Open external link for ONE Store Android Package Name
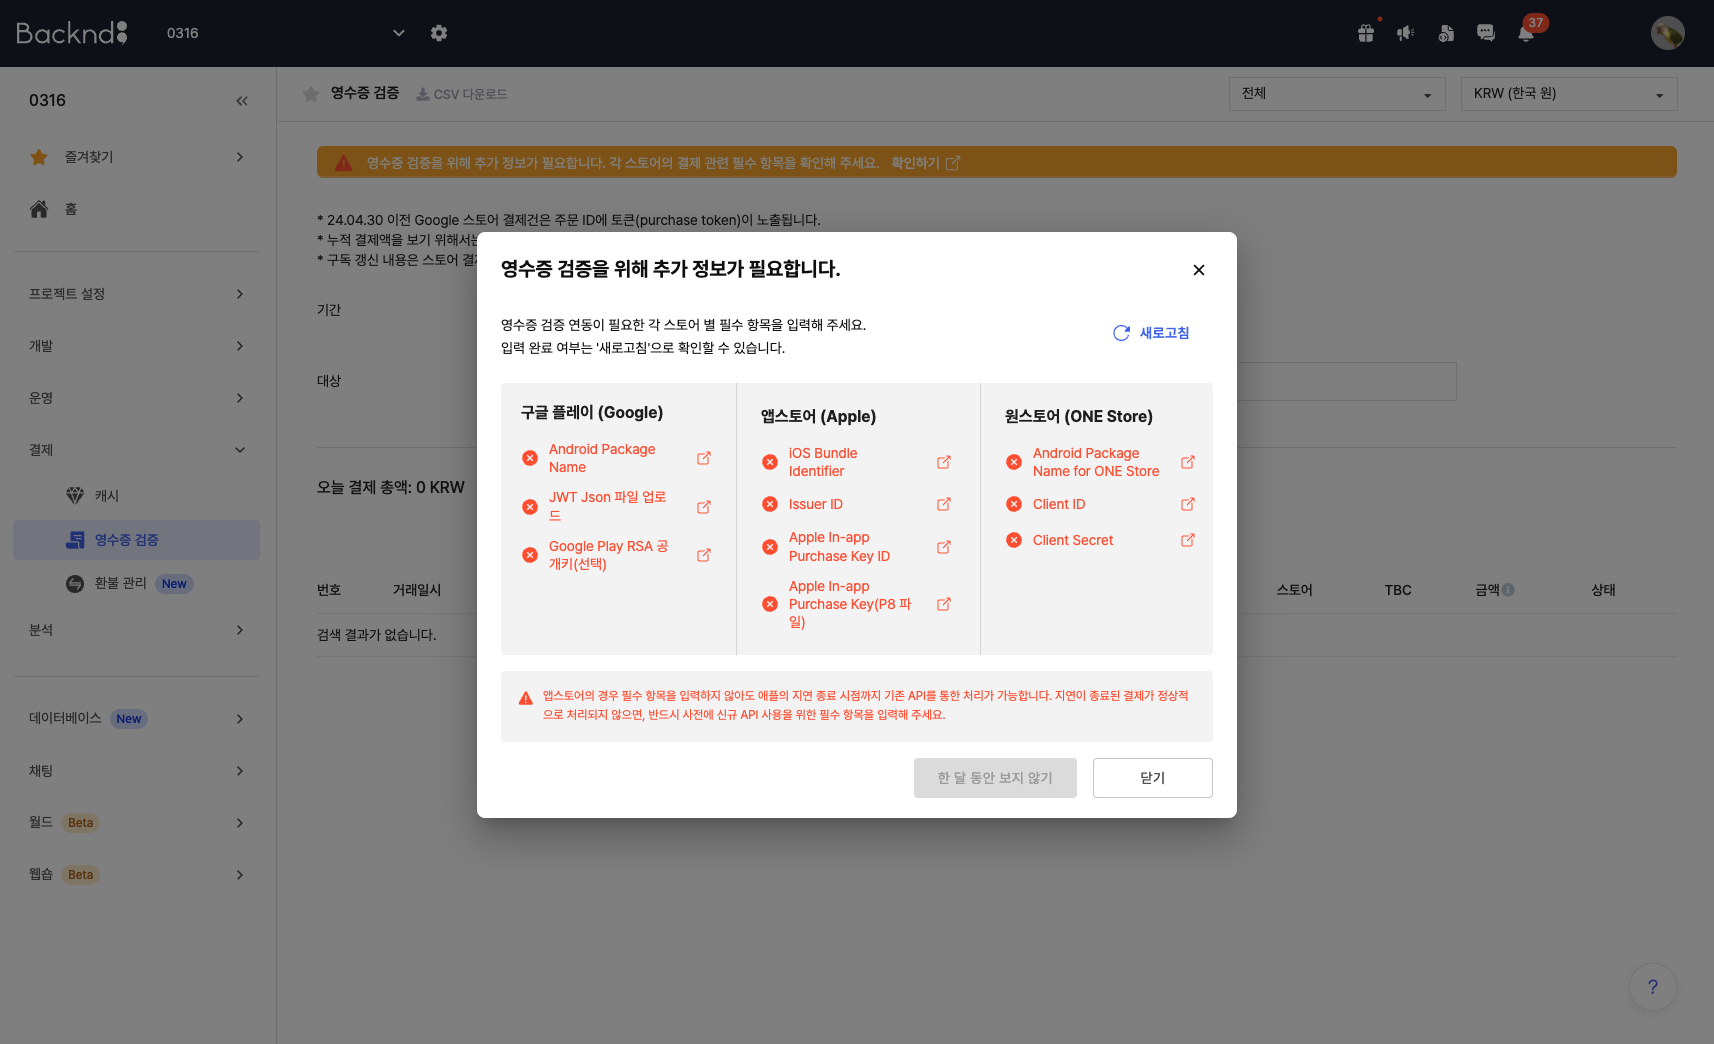Screen dimensions: 1714x1044 pos(1188,462)
